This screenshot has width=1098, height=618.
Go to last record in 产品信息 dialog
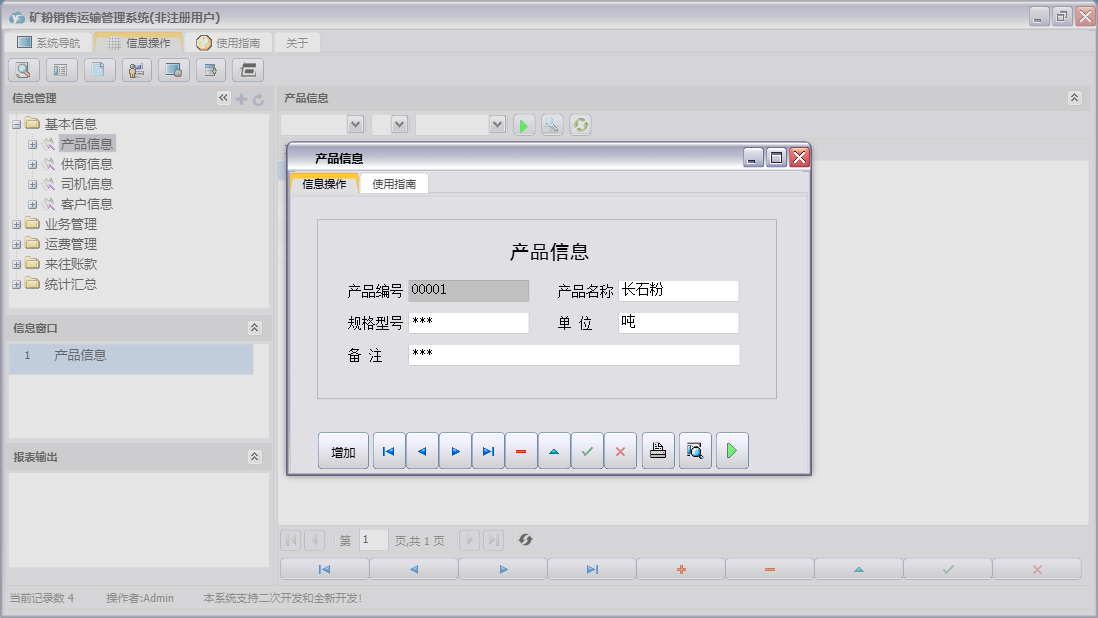(x=488, y=451)
